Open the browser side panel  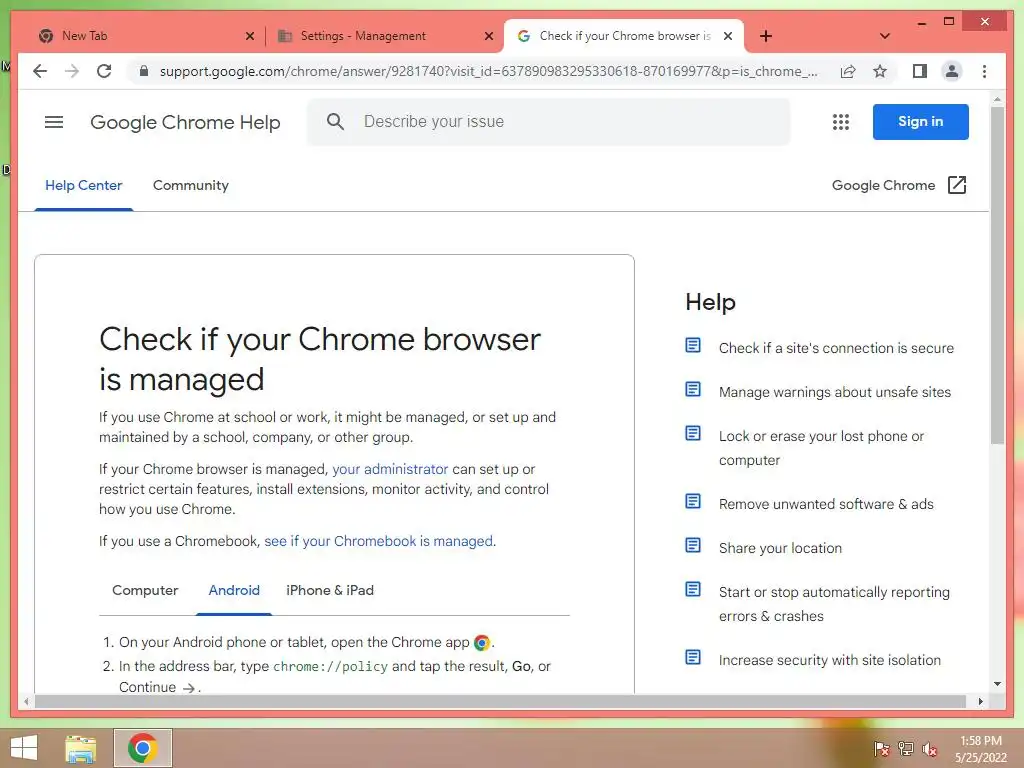(x=920, y=71)
